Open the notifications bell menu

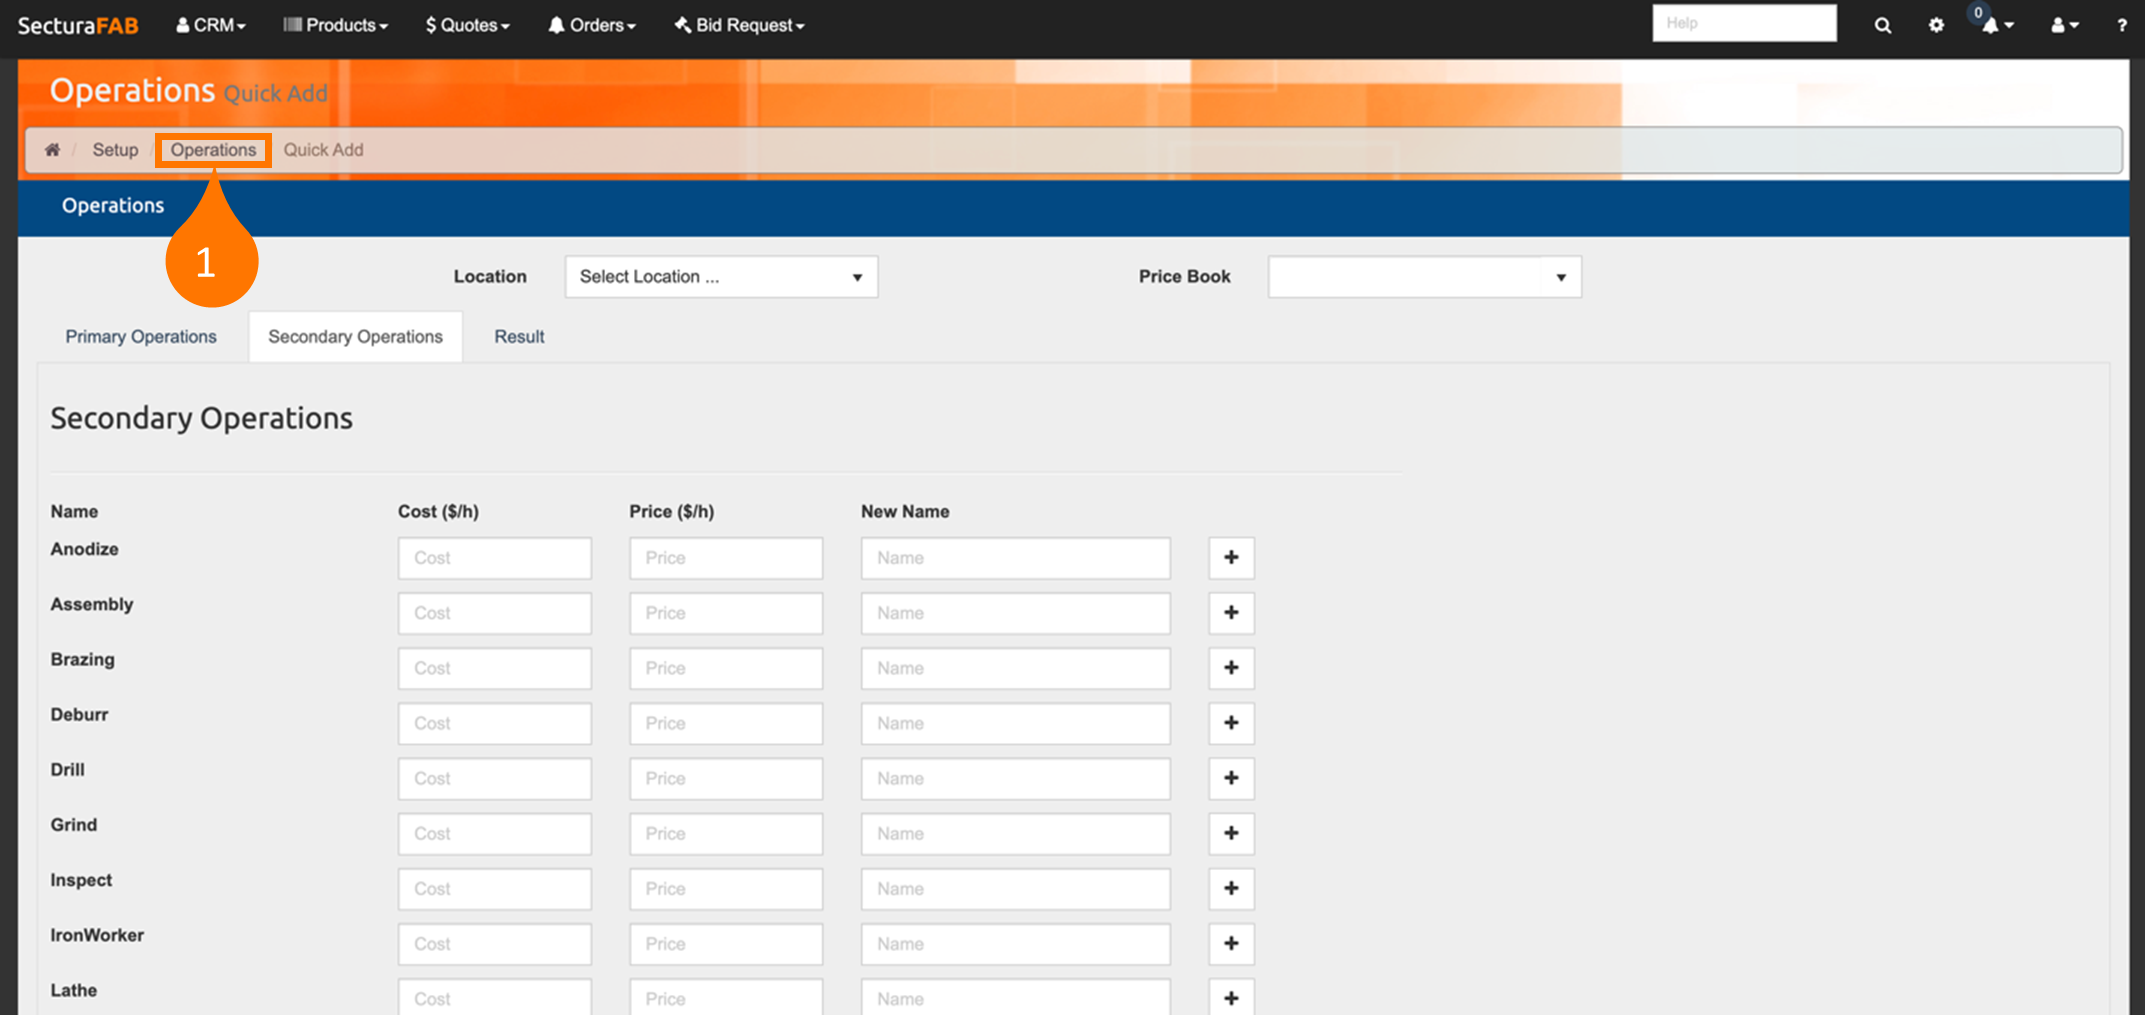1996,26
